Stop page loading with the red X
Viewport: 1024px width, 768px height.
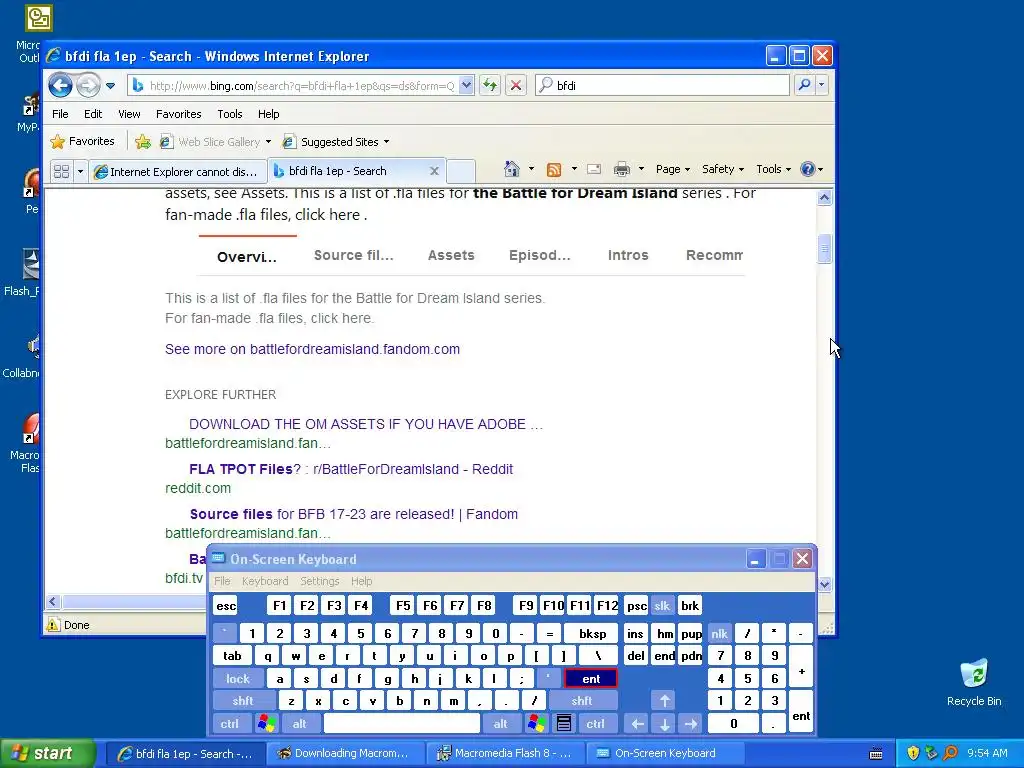tap(515, 85)
